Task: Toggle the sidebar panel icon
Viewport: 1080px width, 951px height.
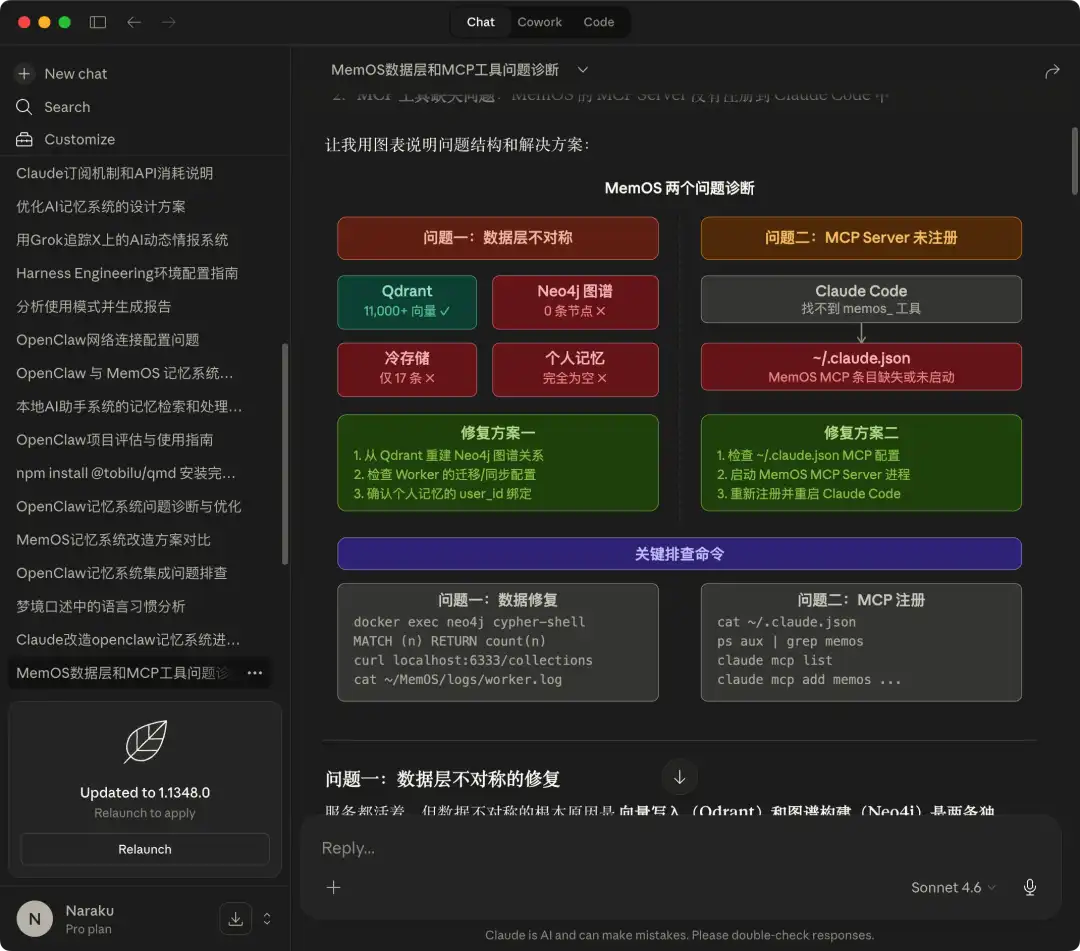Action: point(98,22)
